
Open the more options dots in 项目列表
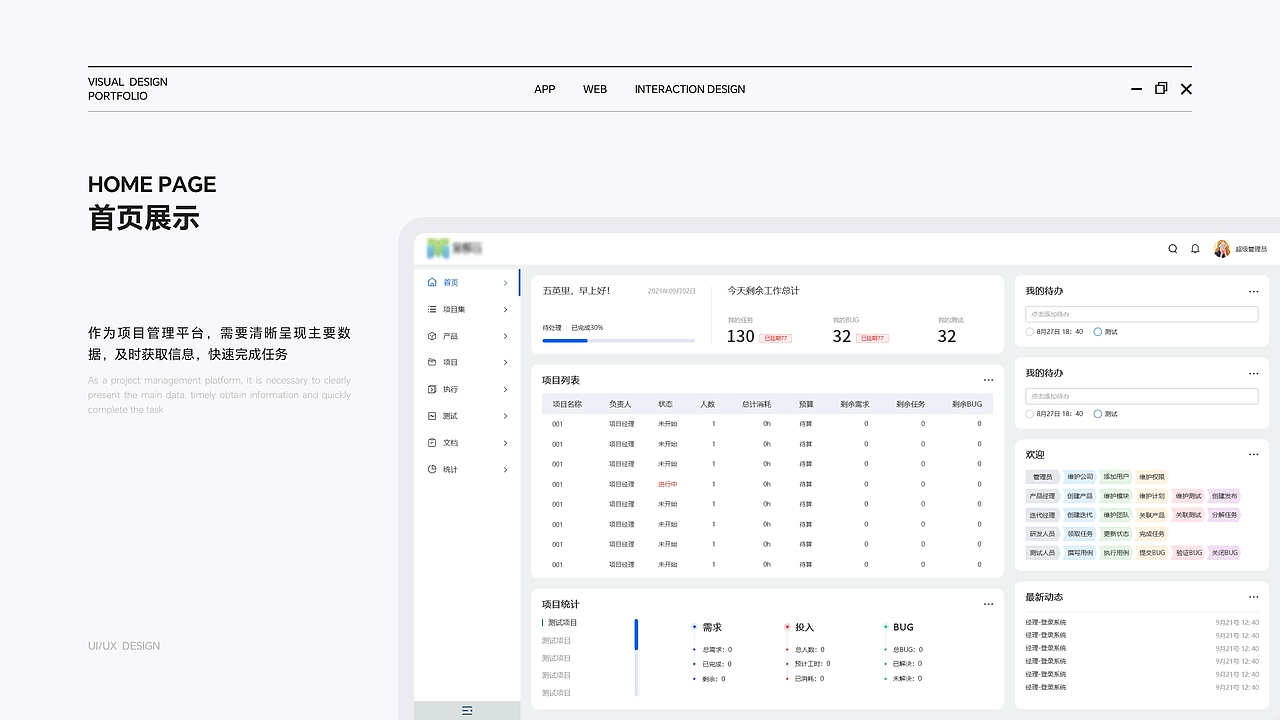[x=988, y=380]
